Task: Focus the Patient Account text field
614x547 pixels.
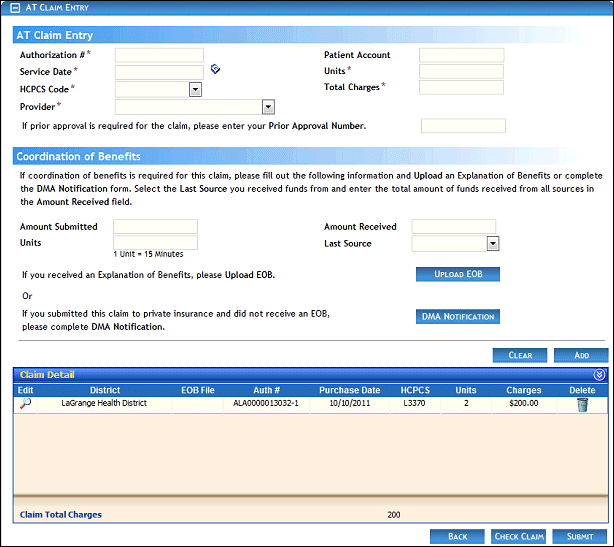Action: 461,55
